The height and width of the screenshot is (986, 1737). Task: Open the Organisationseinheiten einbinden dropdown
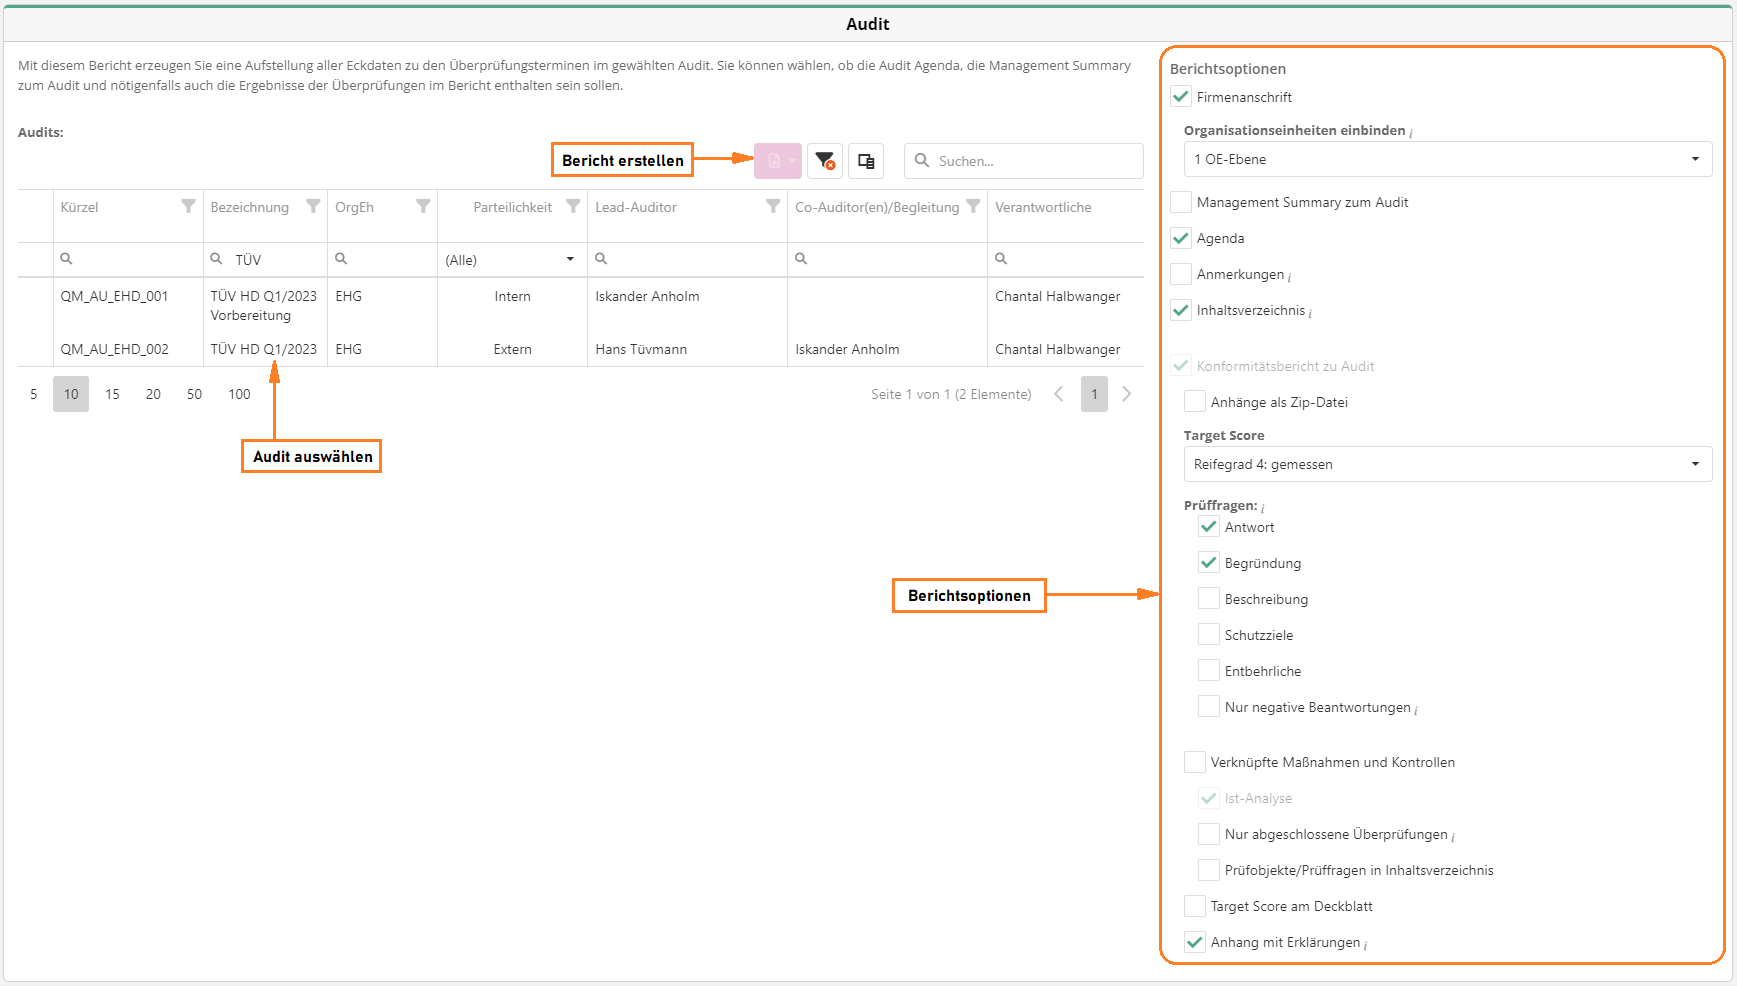tap(1447, 159)
